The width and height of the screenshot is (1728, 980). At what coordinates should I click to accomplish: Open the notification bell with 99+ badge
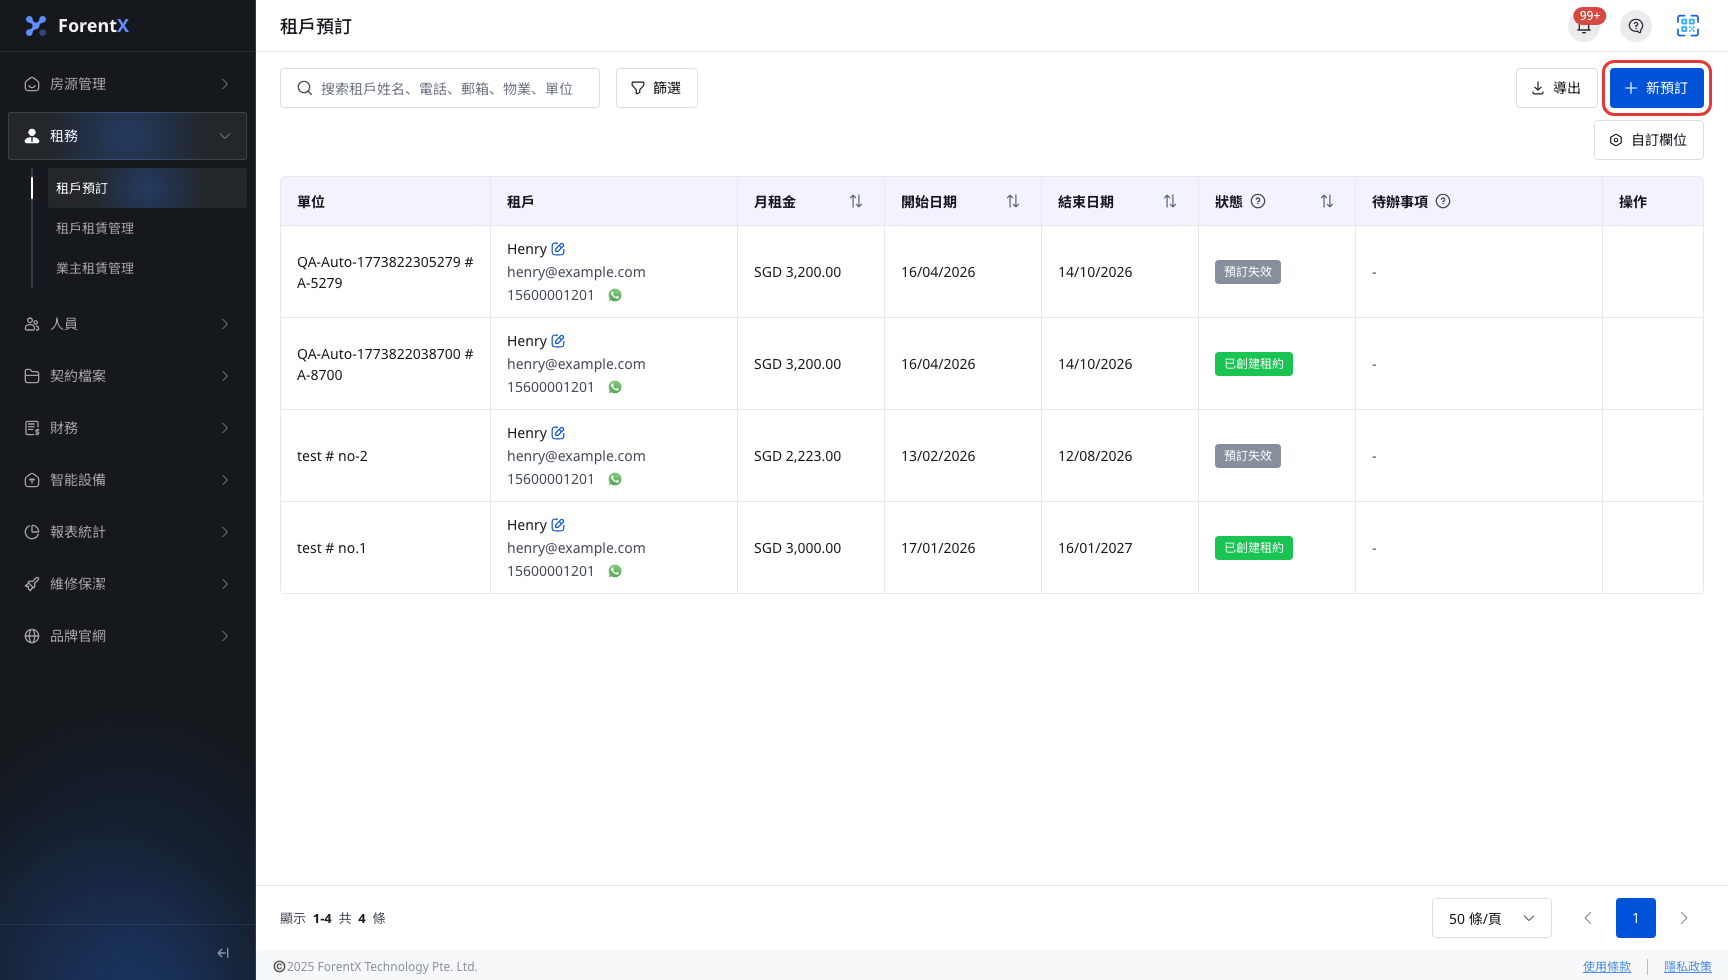[1584, 26]
